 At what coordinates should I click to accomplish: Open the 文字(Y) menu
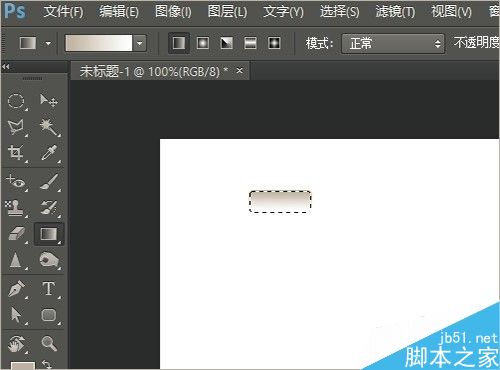coord(284,12)
